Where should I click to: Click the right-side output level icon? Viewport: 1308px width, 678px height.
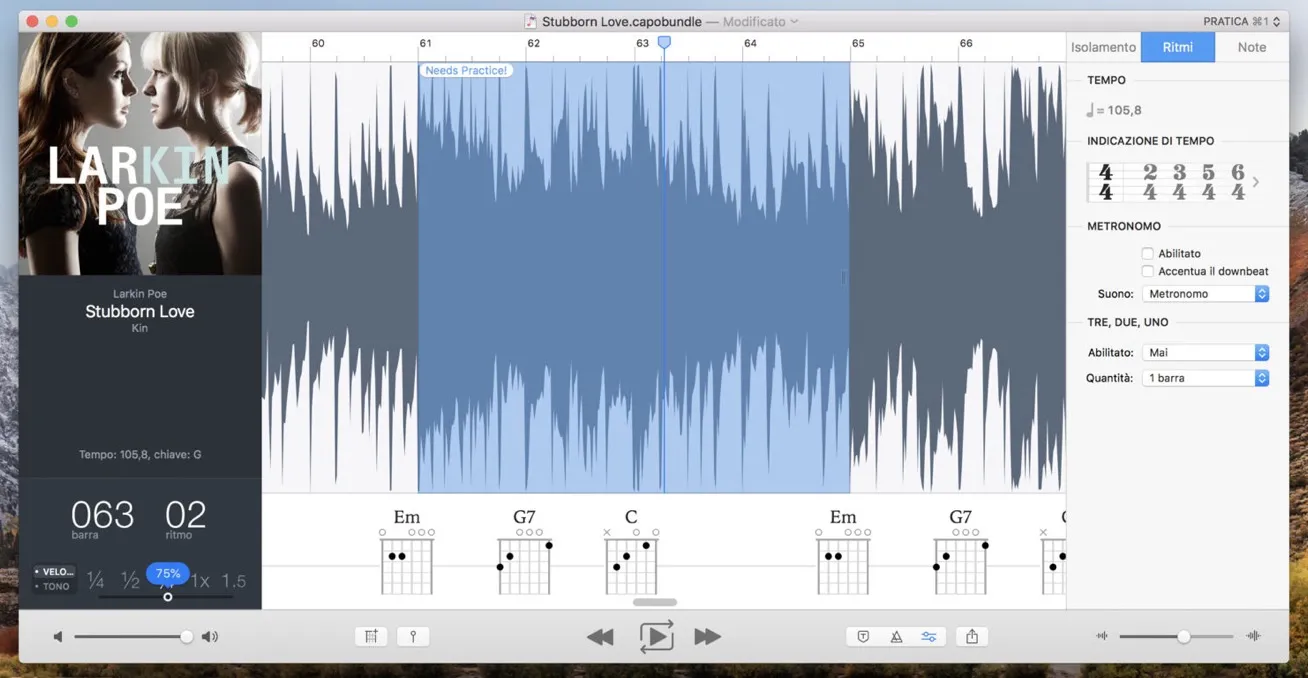tap(1252, 635)
